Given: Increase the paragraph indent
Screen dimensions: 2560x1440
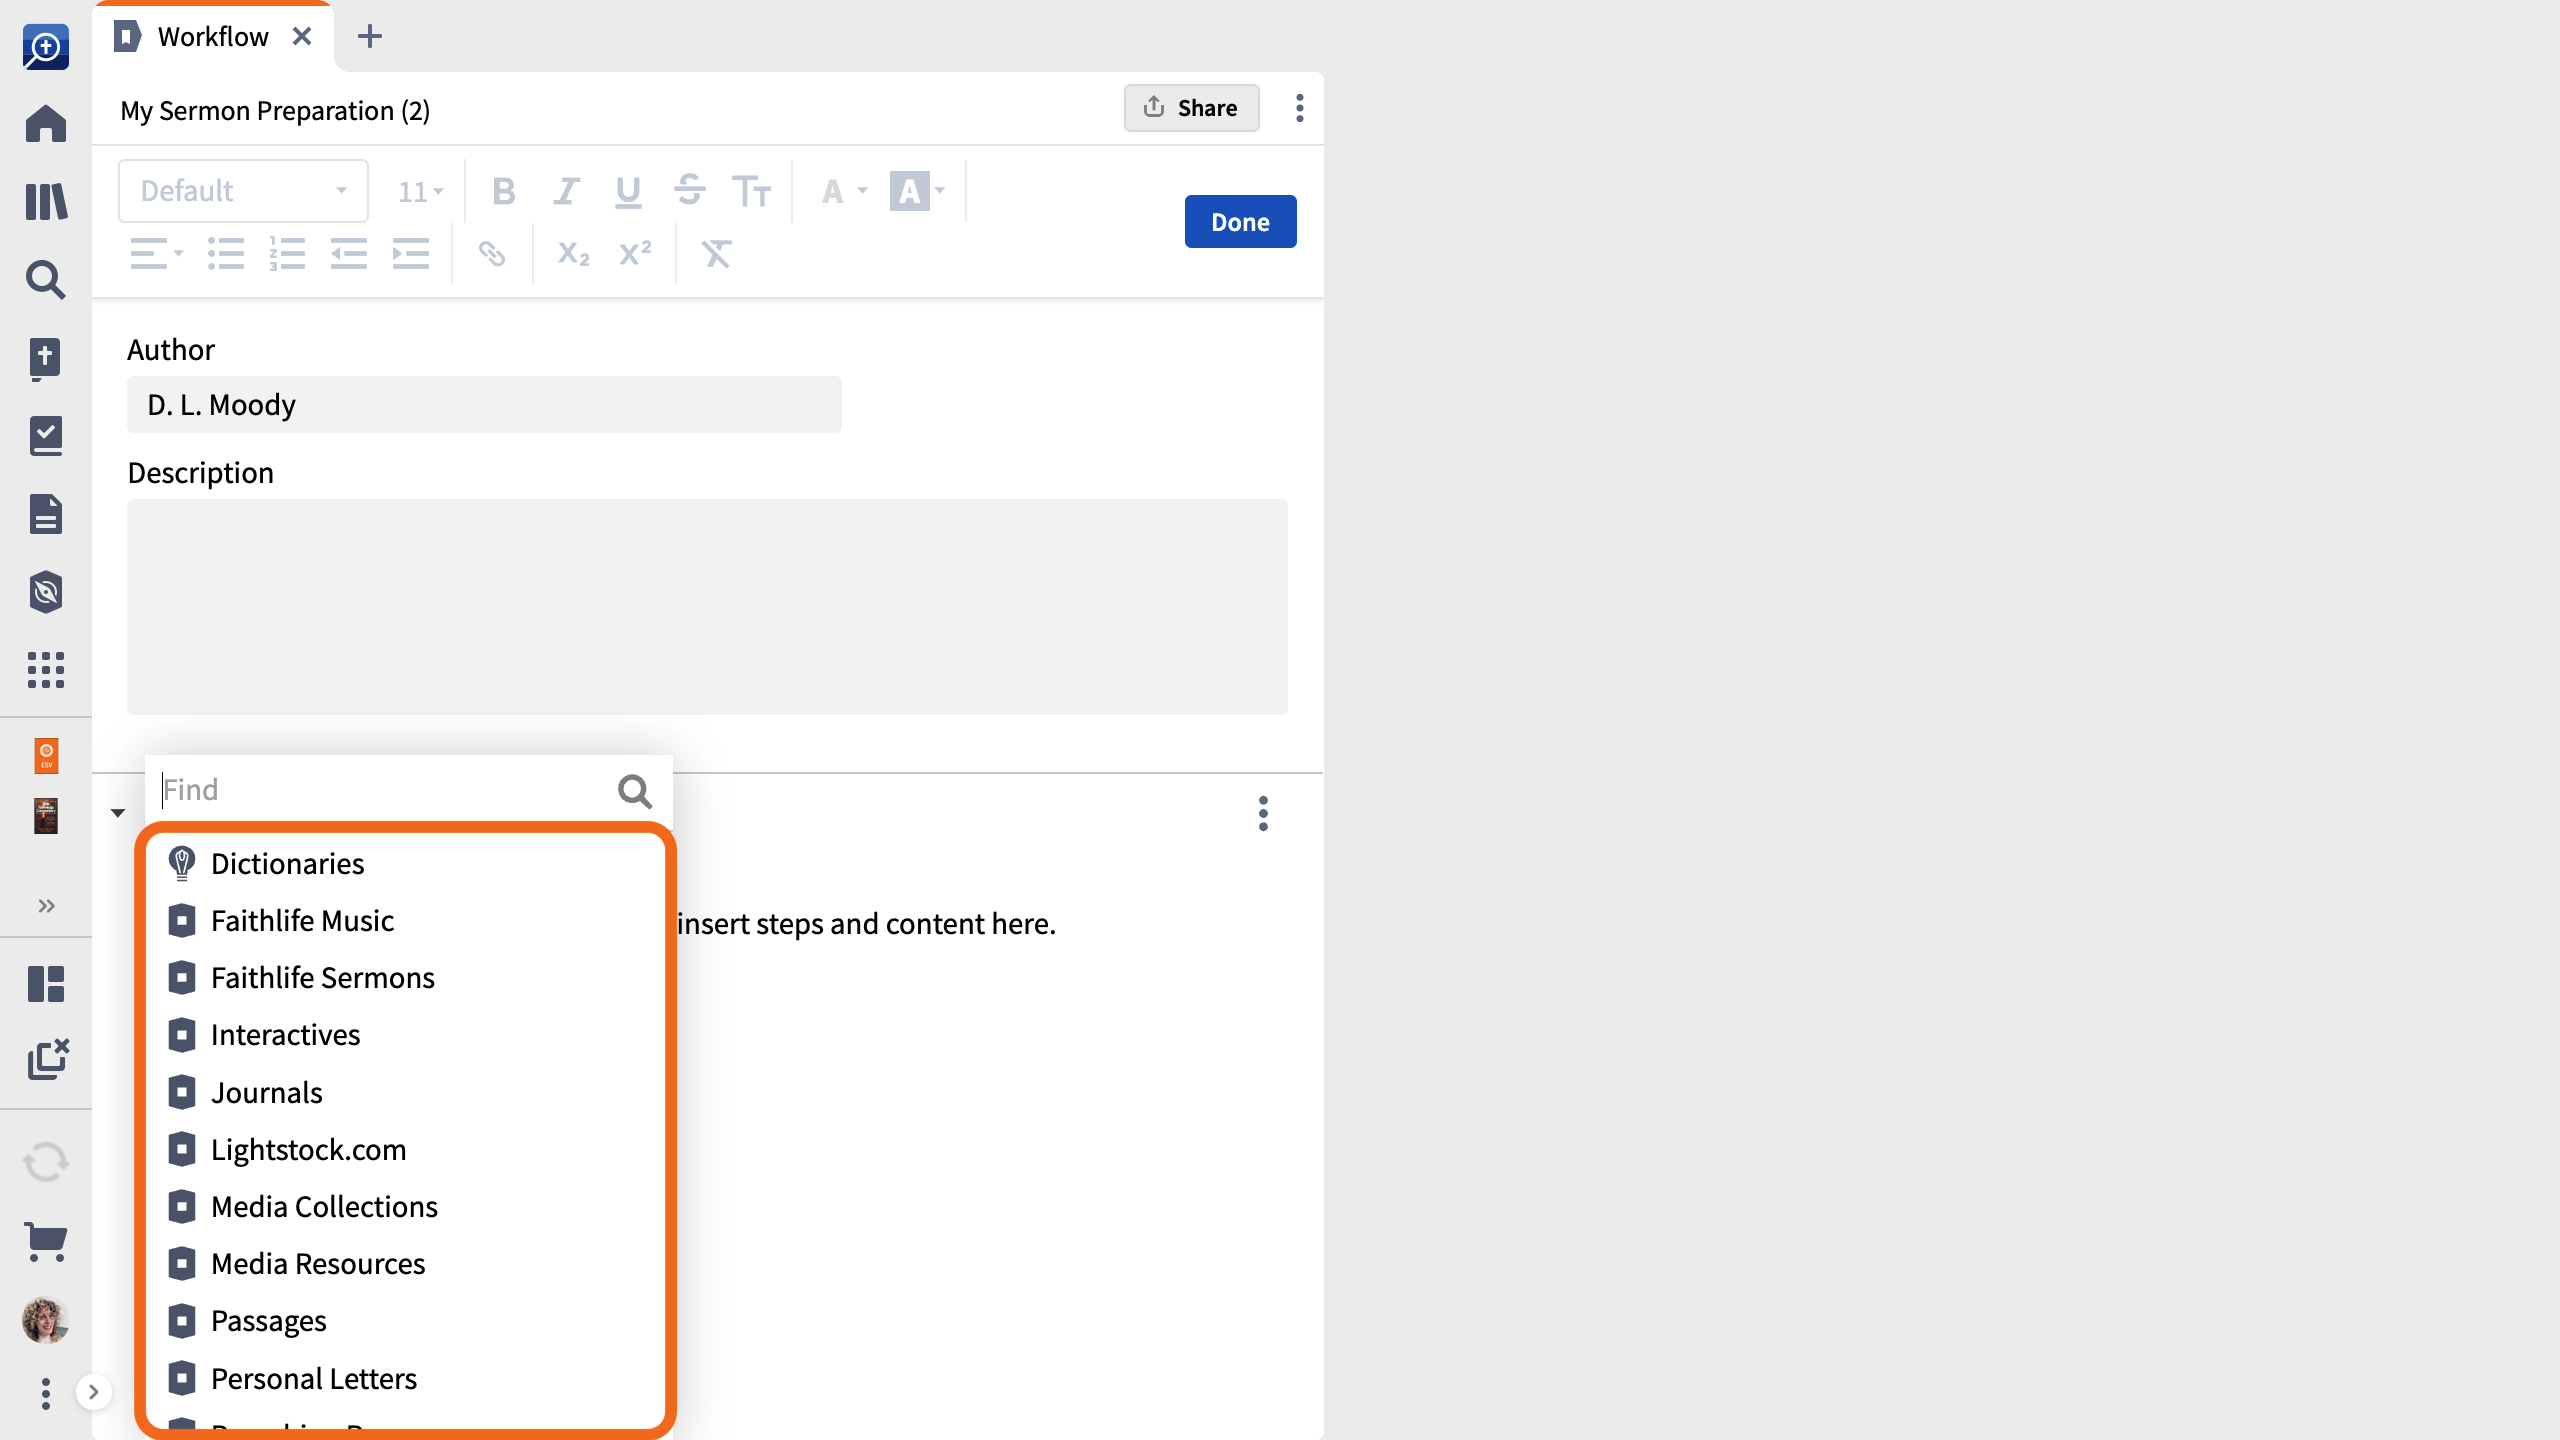Looking at the screenshot, I should 411,254.
